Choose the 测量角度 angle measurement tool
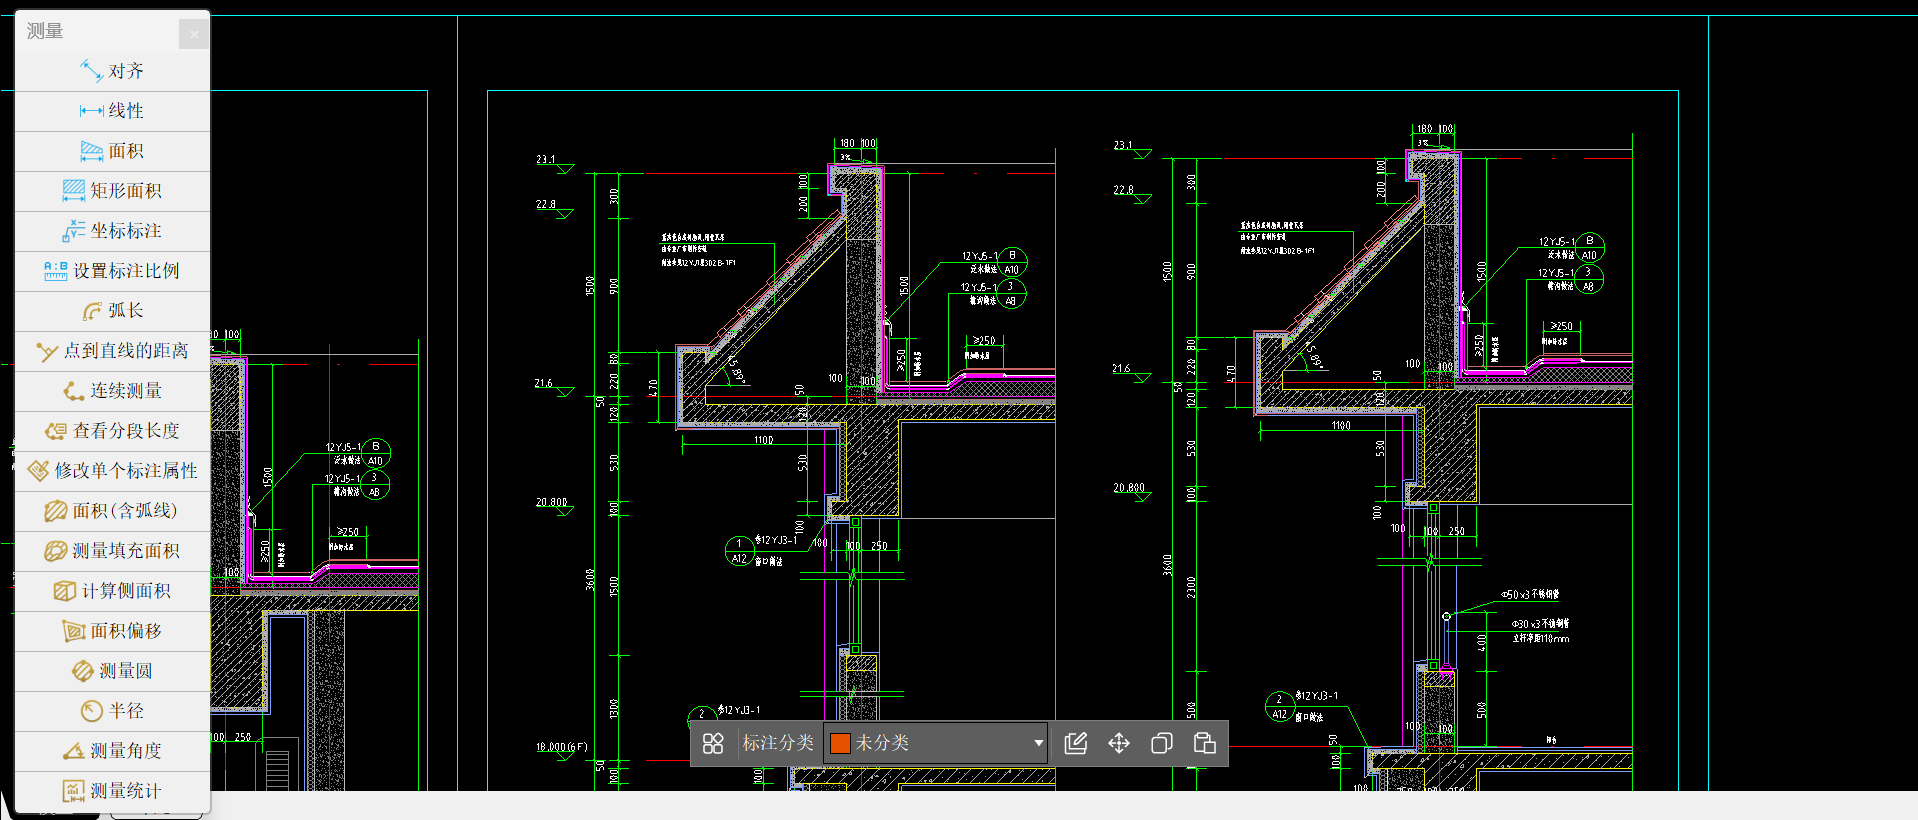This screenshot has width=1918, height=820. pos(112,751)
